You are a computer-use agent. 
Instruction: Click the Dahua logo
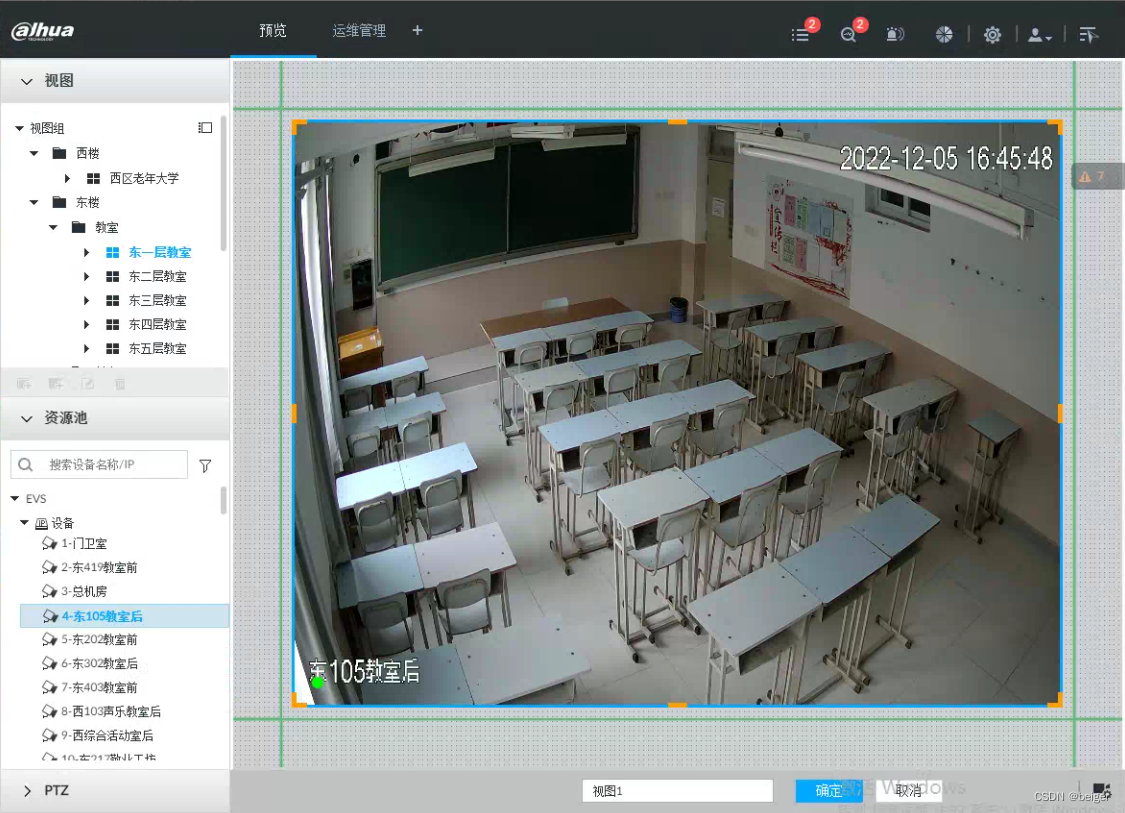43,31
